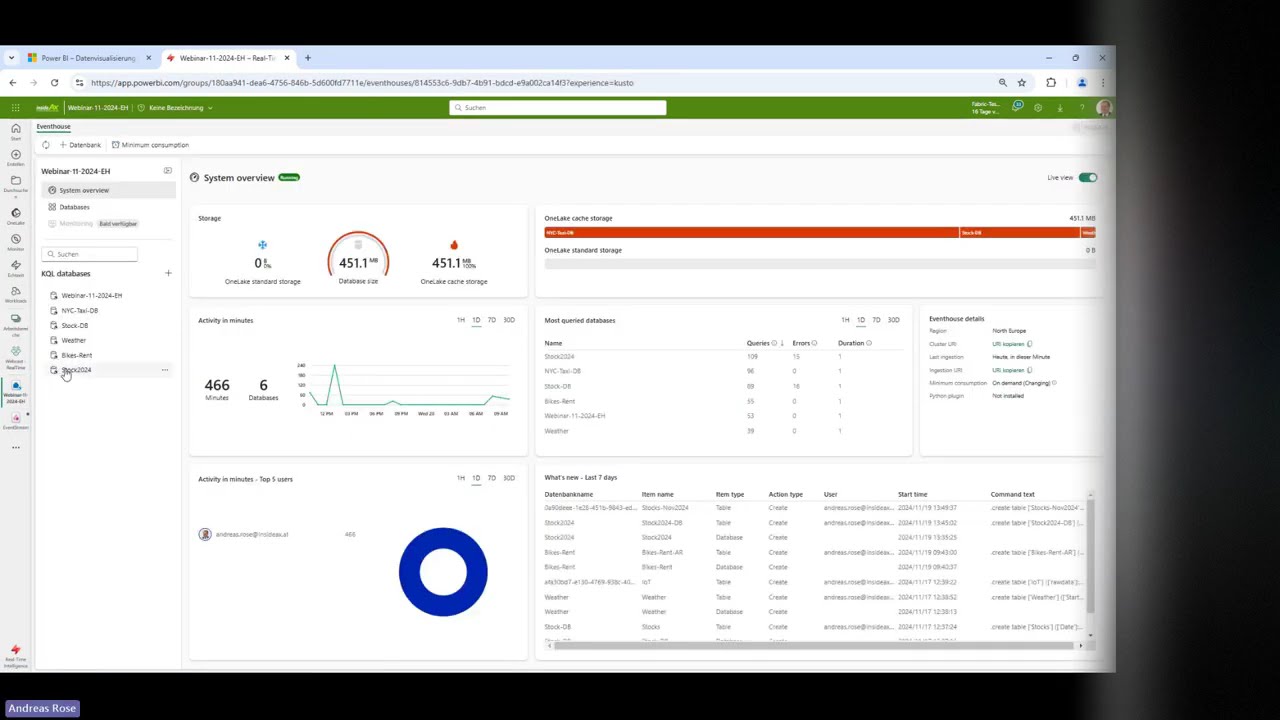Copy Cluster URI in Eventhouse details

[x=1011, y=344]
